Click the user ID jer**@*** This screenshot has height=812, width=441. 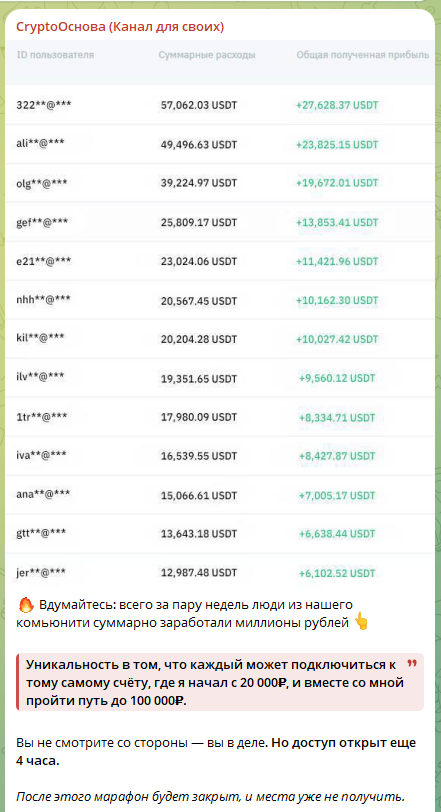tap(41, 573)
